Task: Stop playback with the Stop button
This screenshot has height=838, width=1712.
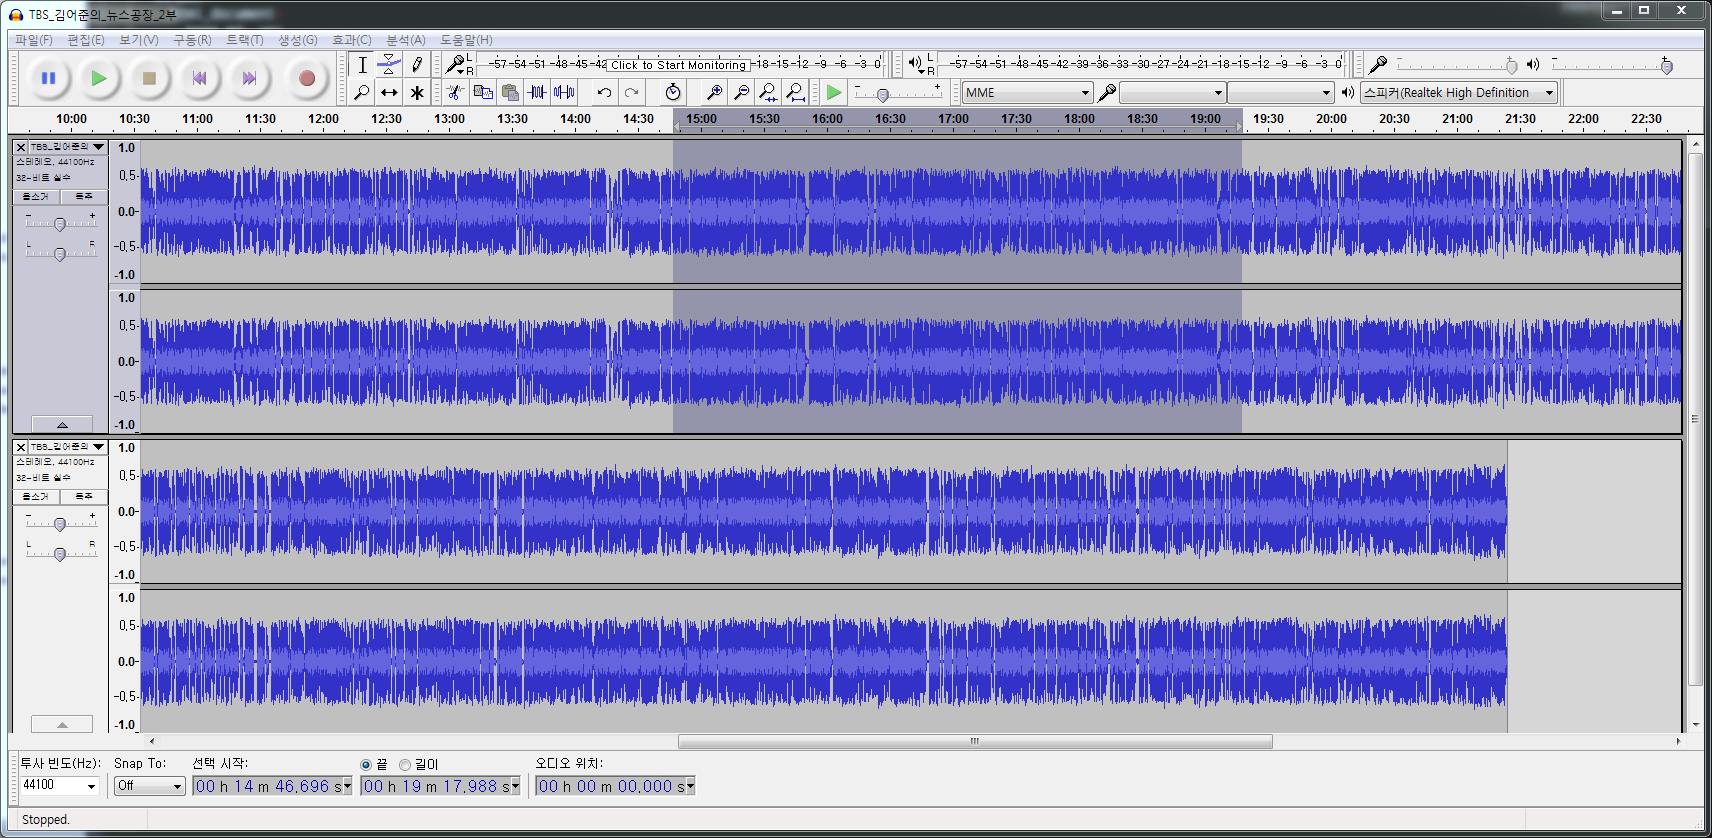Action: click(149, 78)
